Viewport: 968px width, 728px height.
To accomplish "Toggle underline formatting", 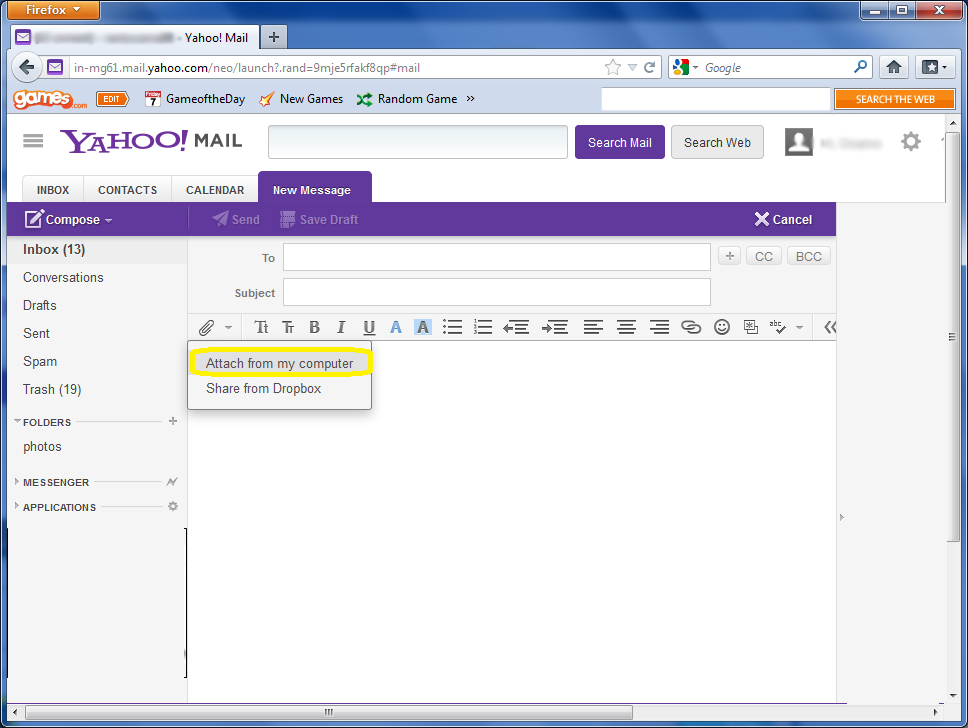I will click(x=369, y=327).
